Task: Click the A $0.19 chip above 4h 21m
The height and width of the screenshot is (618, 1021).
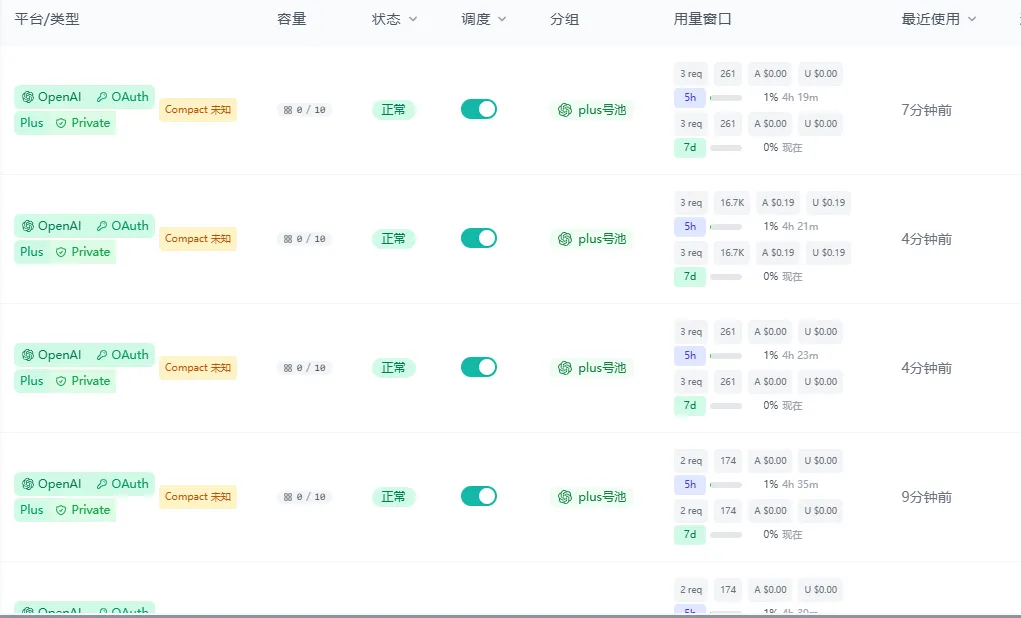Action: click(778, 203)
